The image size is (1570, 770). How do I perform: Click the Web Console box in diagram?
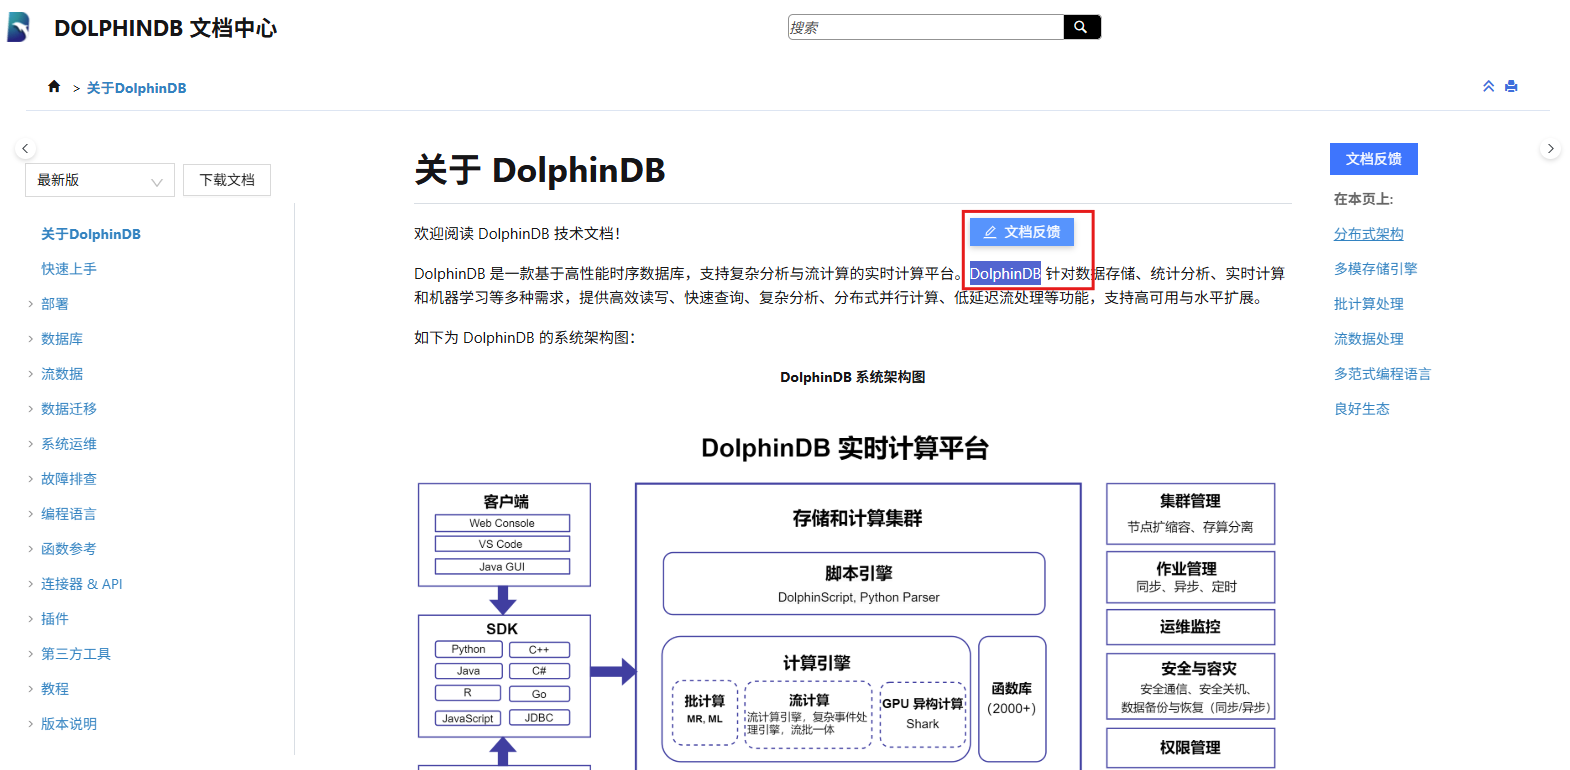click(502, 523)
